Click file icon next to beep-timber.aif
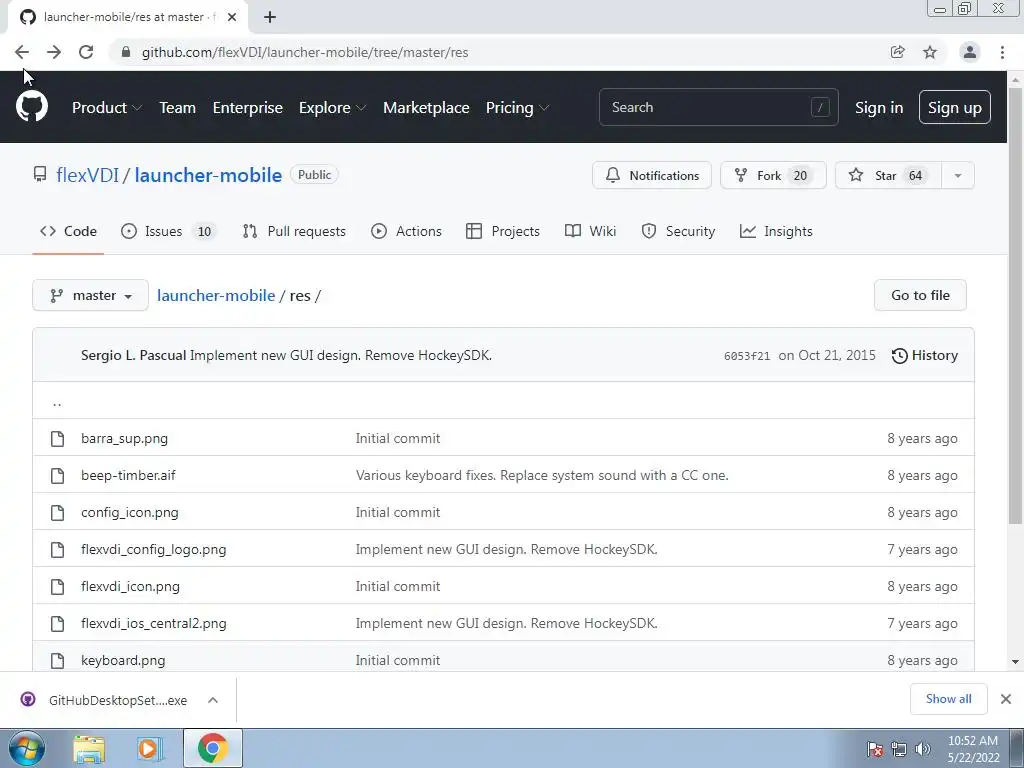The height and width of the screenshot is (768, 1024). tap(57, 475)
